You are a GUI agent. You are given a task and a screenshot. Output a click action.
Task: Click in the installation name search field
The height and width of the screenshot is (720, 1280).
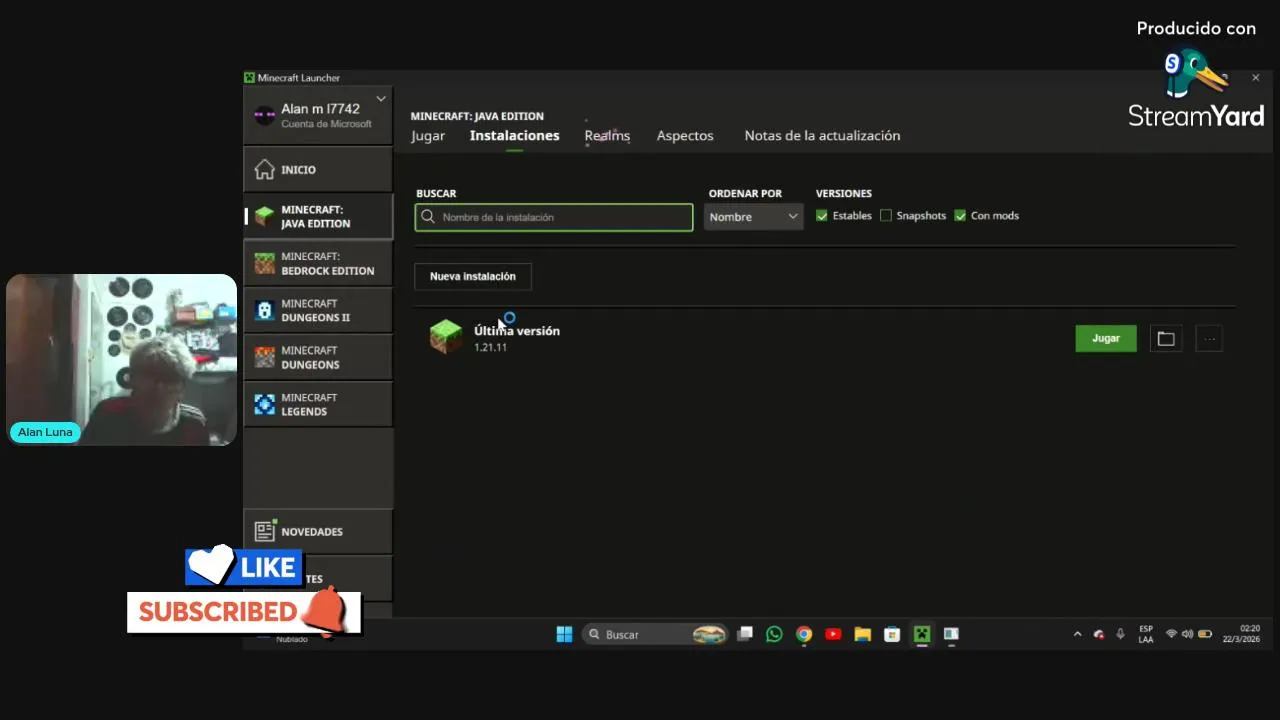click(x=554, y=217)
